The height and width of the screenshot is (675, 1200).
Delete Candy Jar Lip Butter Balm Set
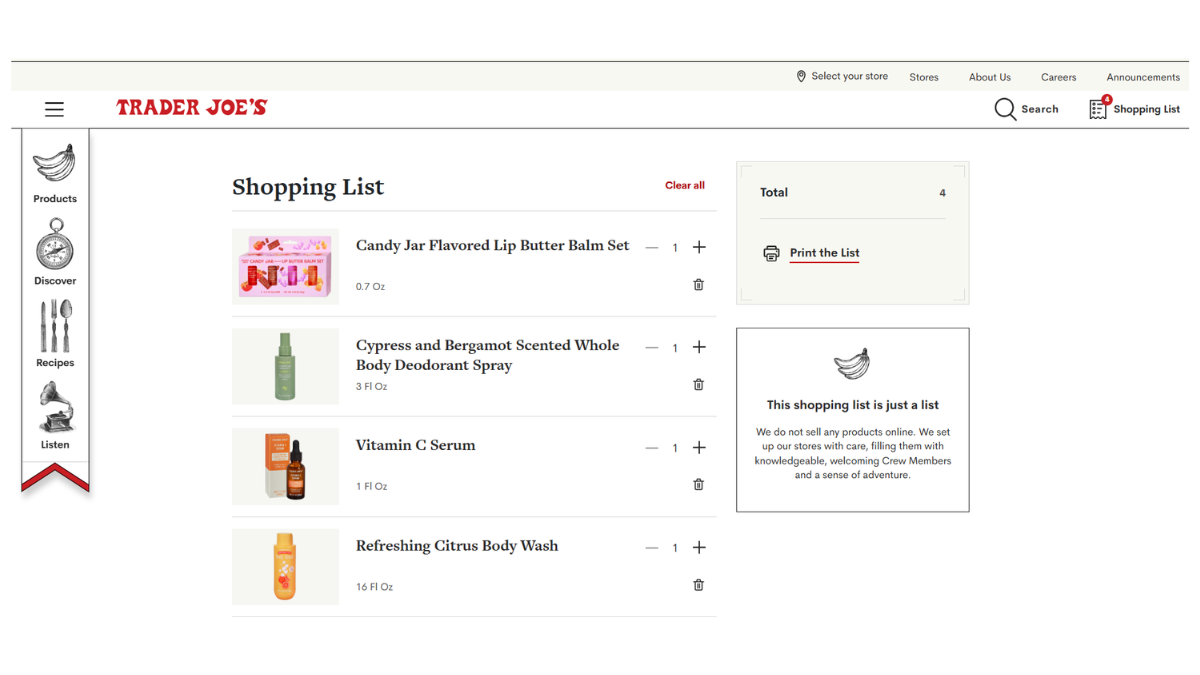click(699, 285)
